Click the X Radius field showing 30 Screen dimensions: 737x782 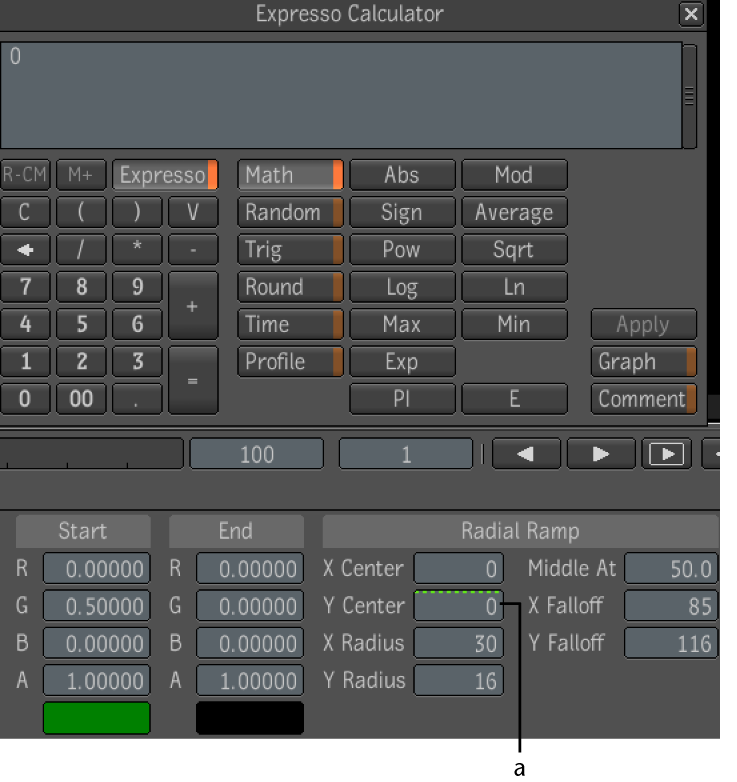pyautogui.click(x=459, y=643)
